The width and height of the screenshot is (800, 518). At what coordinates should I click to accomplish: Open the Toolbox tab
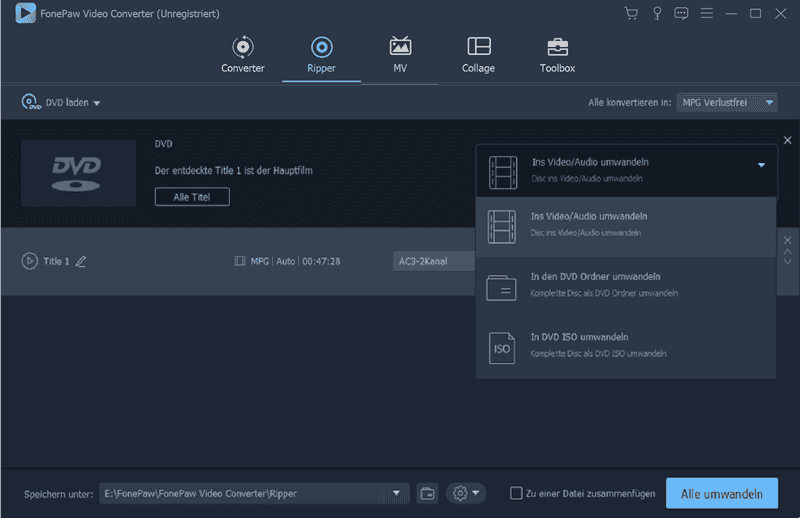click(x=557, y=55)
